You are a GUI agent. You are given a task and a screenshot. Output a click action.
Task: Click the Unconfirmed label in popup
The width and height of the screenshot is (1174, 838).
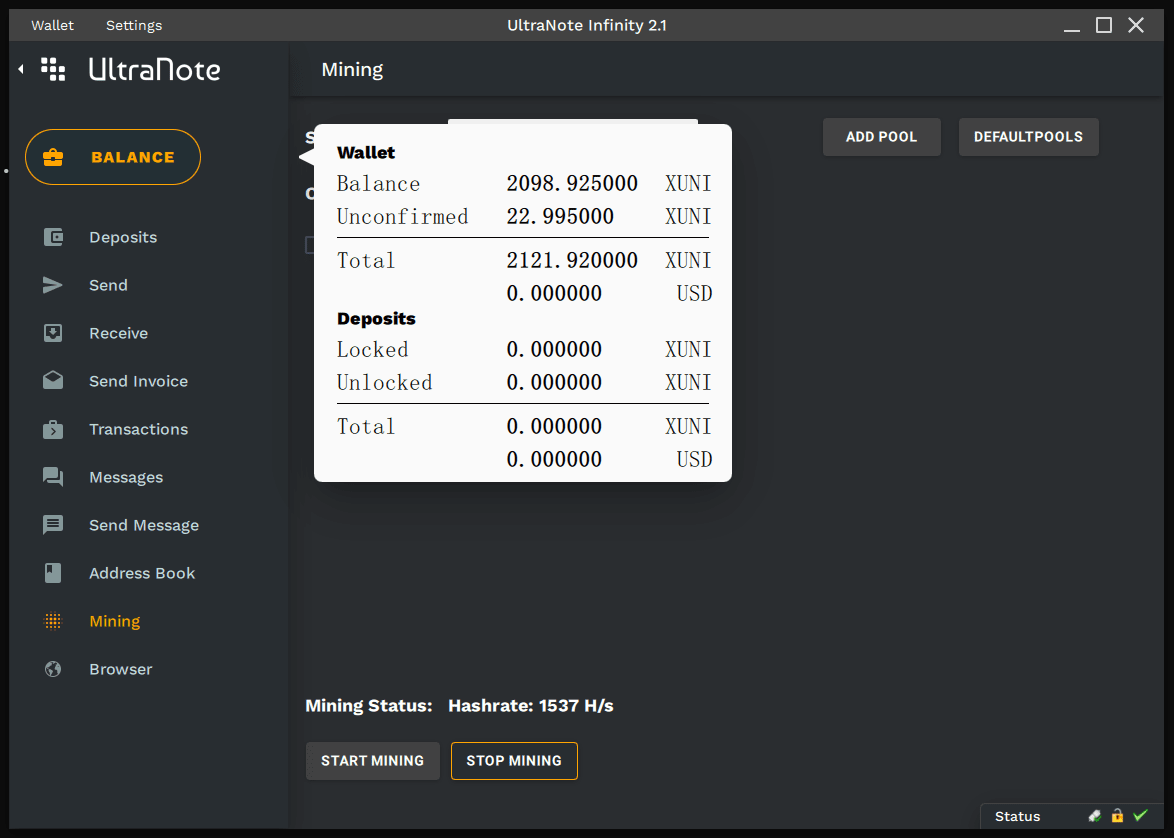[402, 216]
